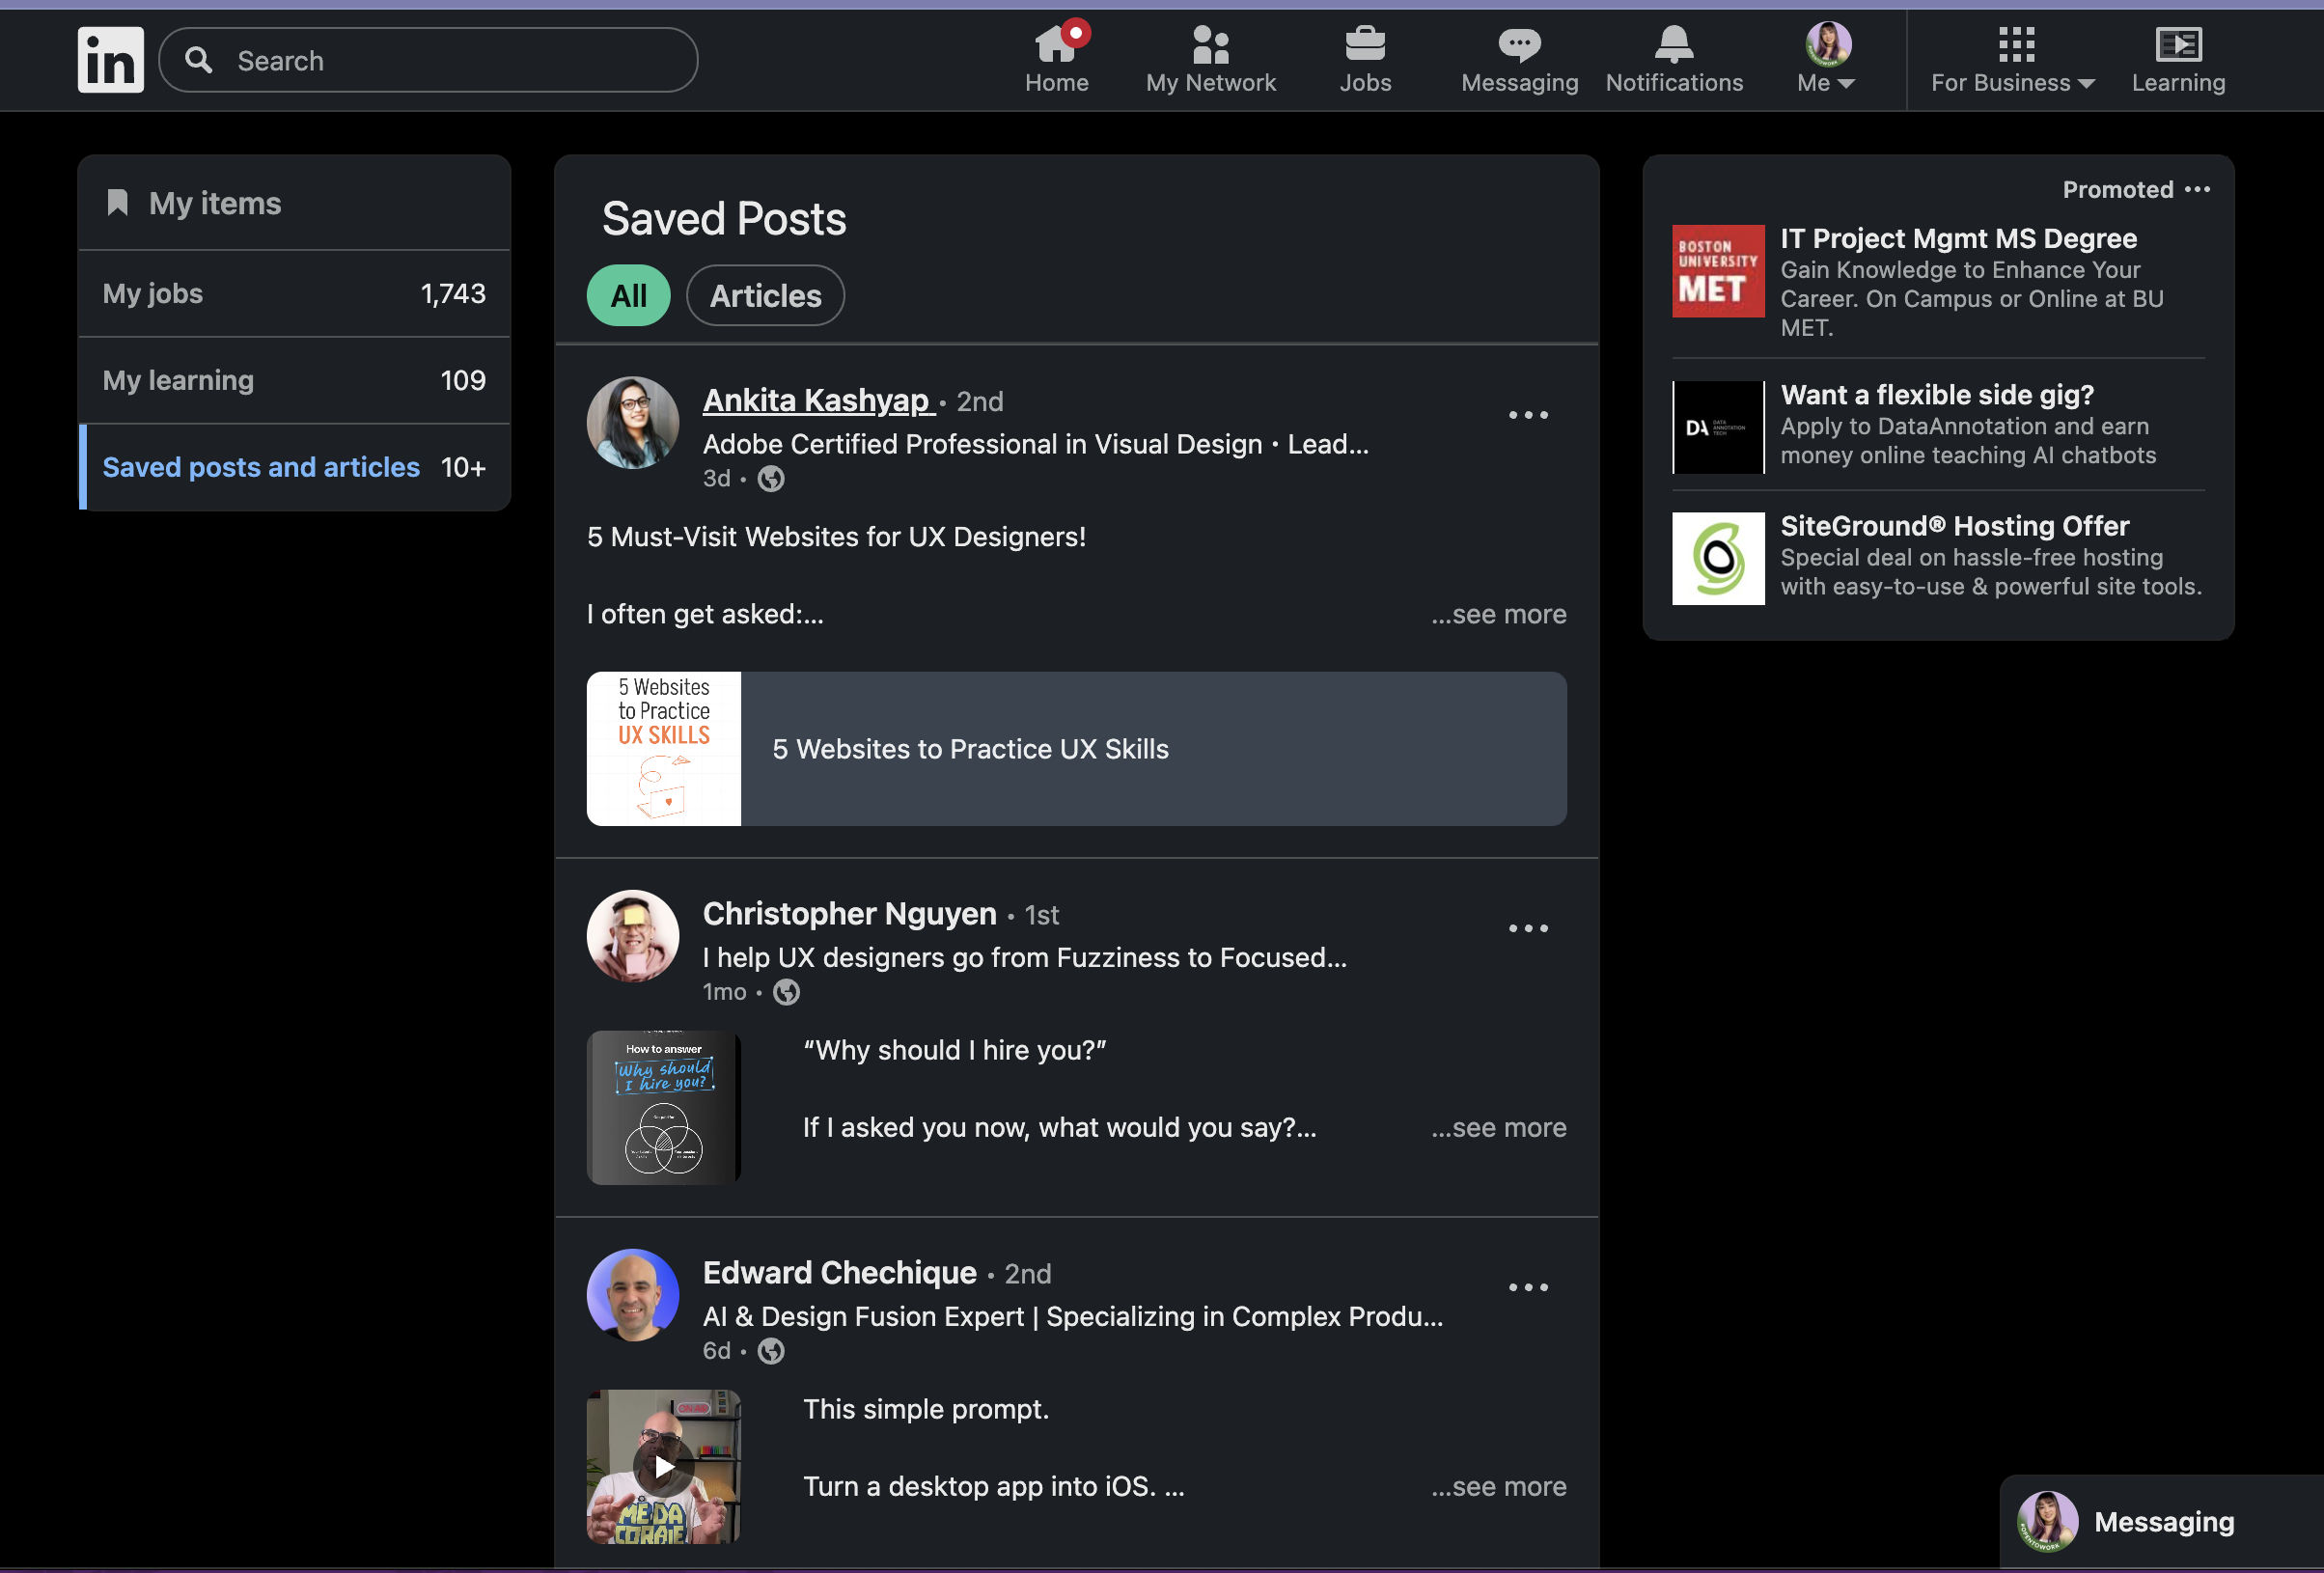Open options menu on Ankita Kashyap's post
This screenshot has height=1573, width=2324.
pyautogui.click(x=1527, y=415)
